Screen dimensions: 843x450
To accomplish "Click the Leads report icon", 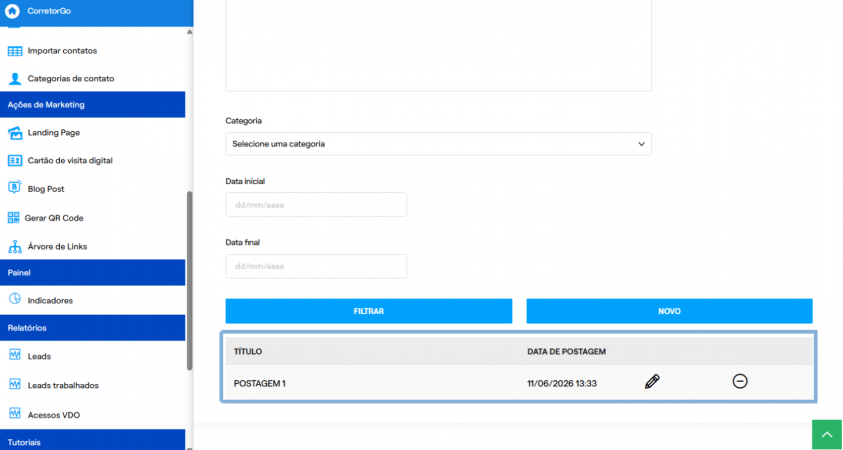I will [x=15, y=355].
